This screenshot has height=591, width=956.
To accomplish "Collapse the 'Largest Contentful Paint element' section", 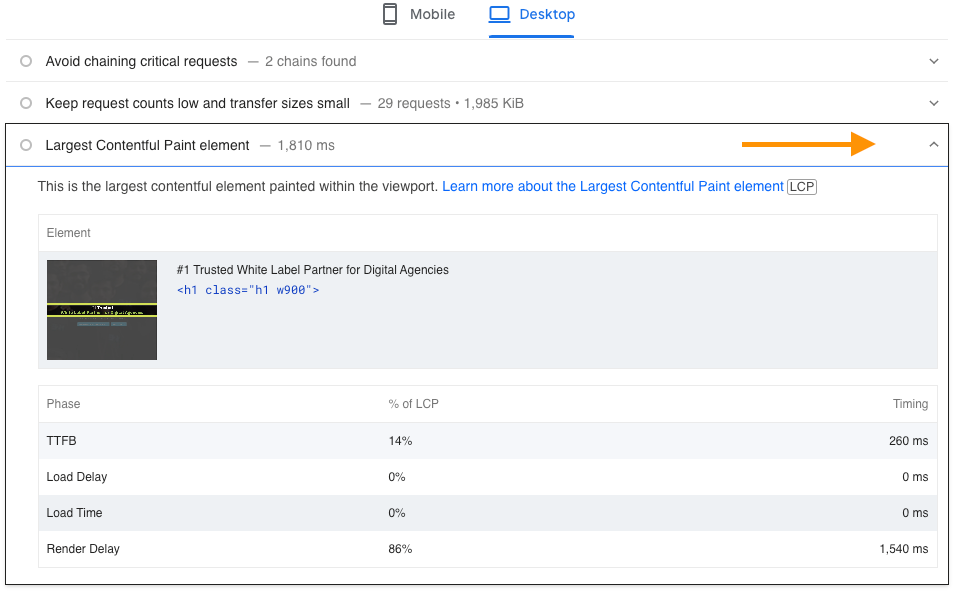I will 933,145.
